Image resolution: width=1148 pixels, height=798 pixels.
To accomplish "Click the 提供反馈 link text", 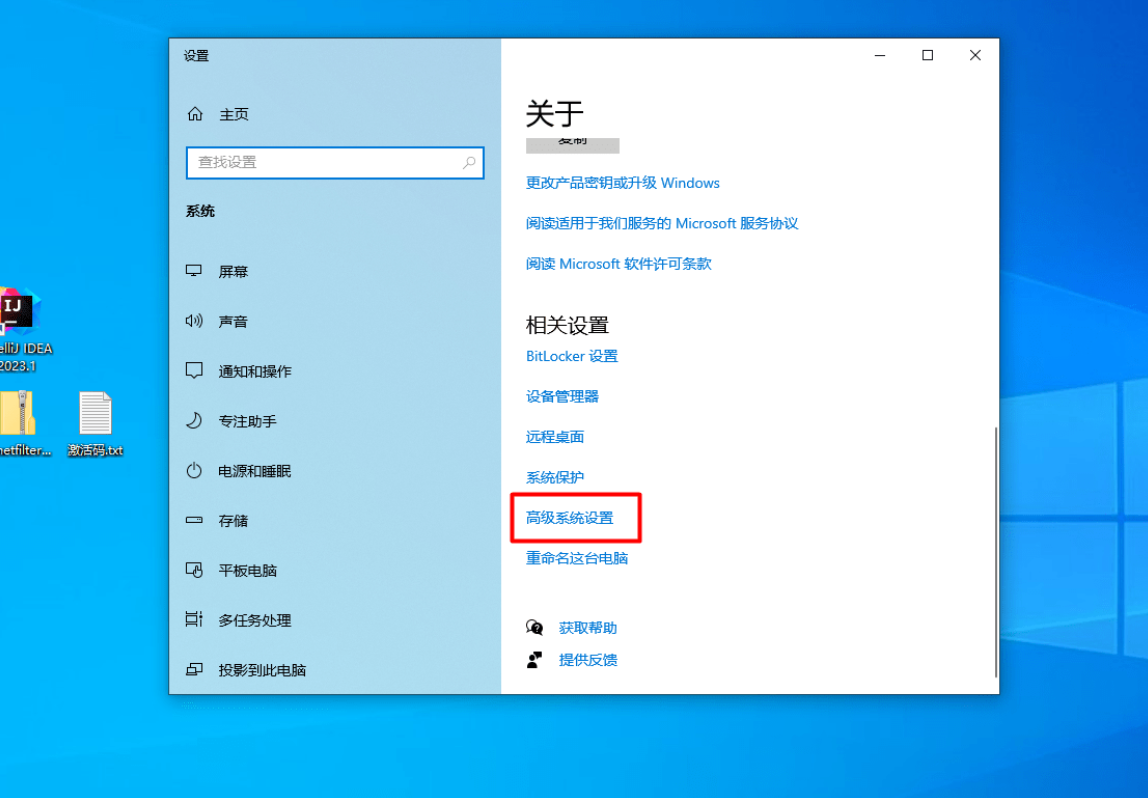I will (588, 660).
